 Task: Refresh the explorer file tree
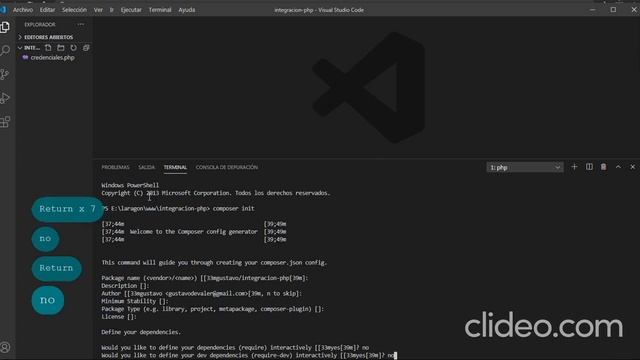click(73, 48)
